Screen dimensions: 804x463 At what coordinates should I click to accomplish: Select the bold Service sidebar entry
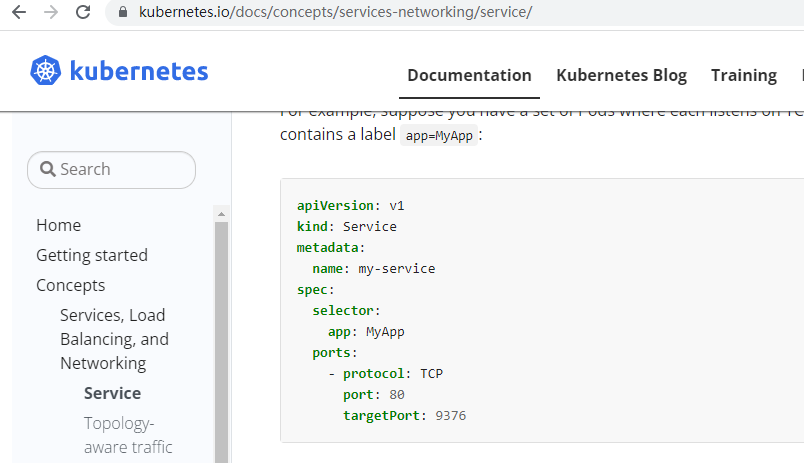[112, 393]
